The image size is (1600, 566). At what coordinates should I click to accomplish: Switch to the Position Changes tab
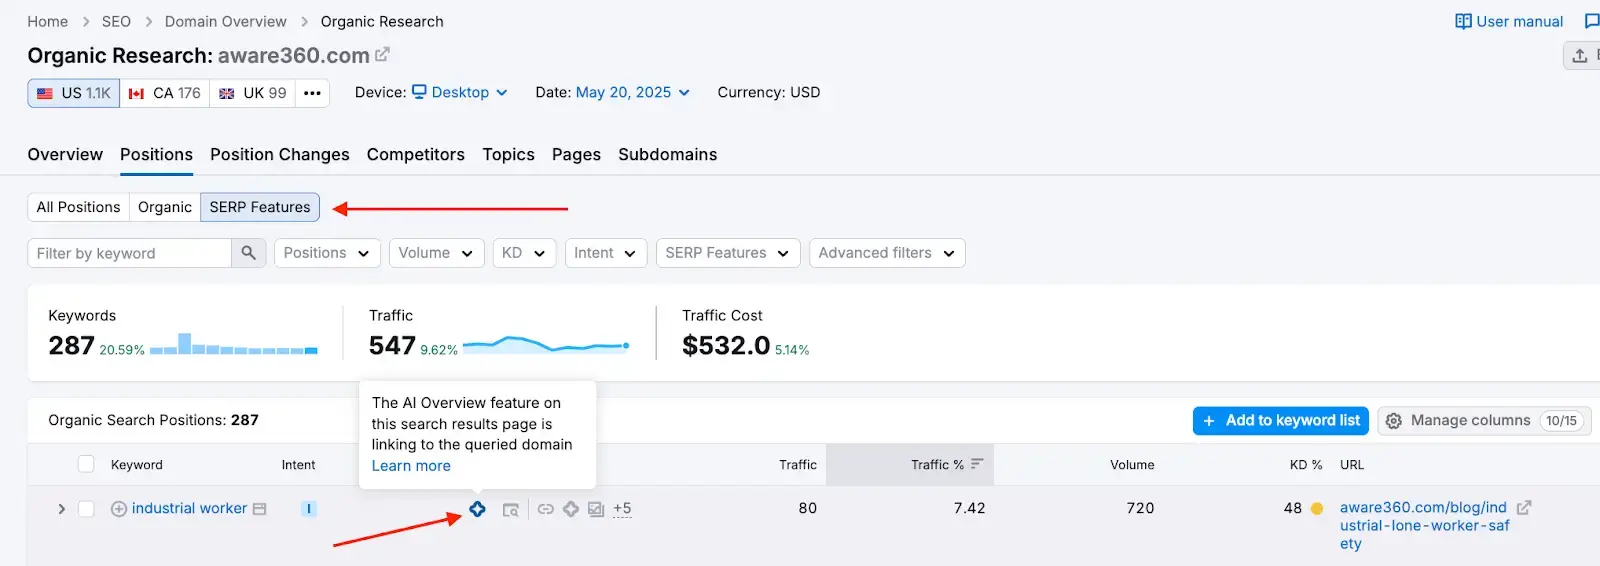pos(279,154)
